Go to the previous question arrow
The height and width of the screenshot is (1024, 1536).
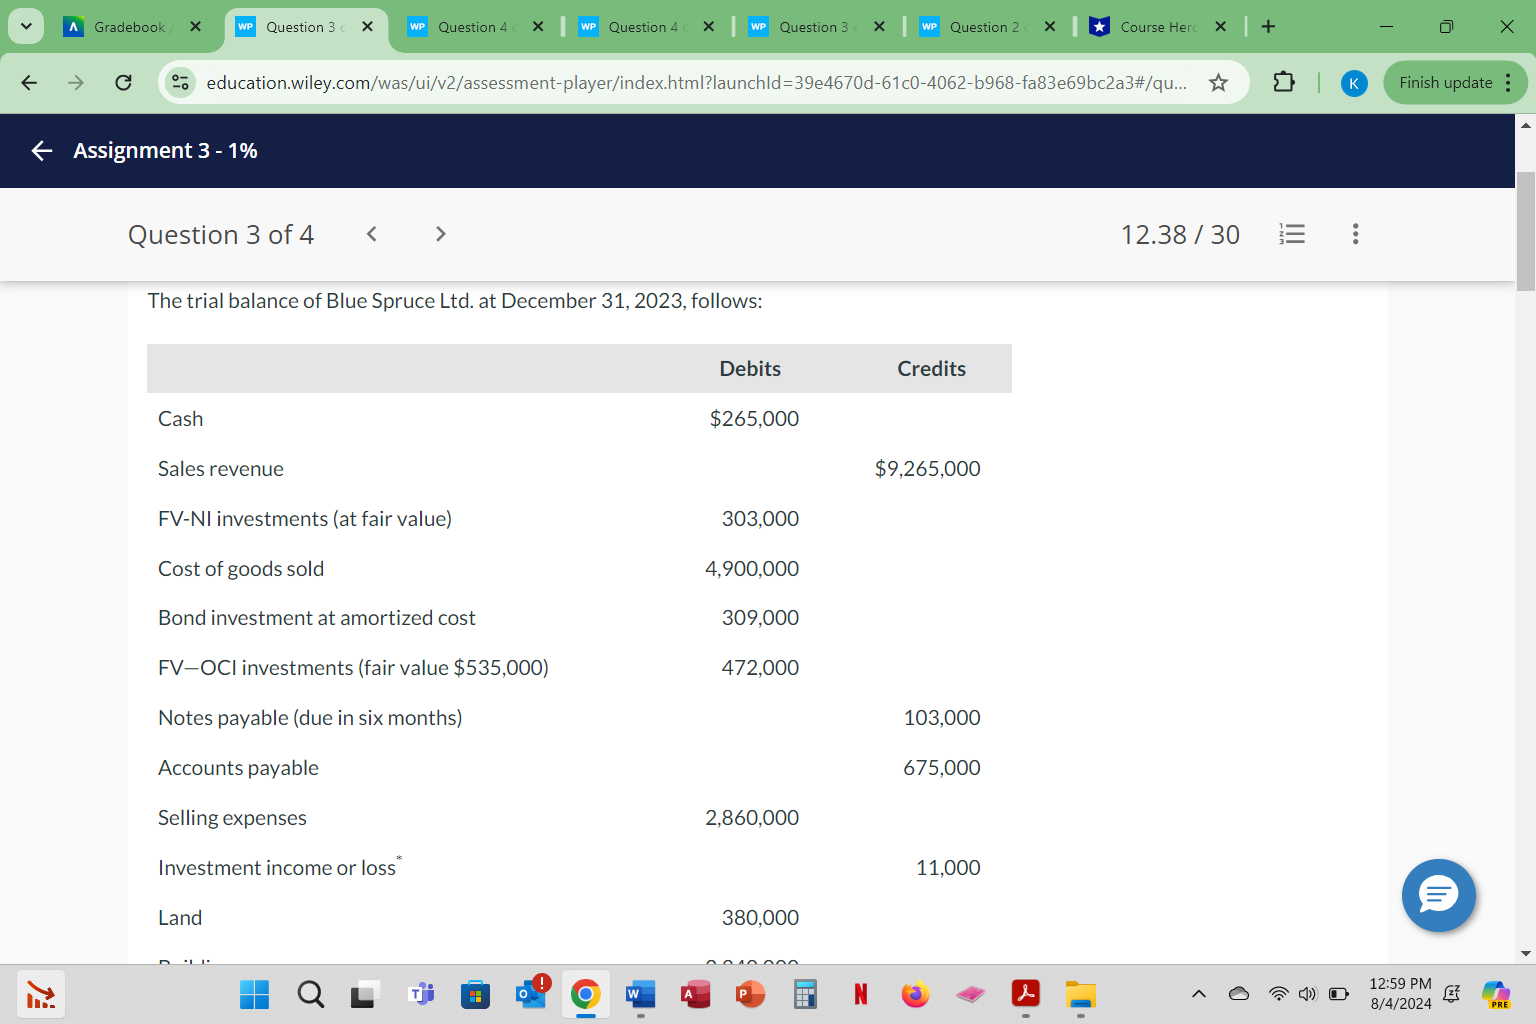[371, 233]
